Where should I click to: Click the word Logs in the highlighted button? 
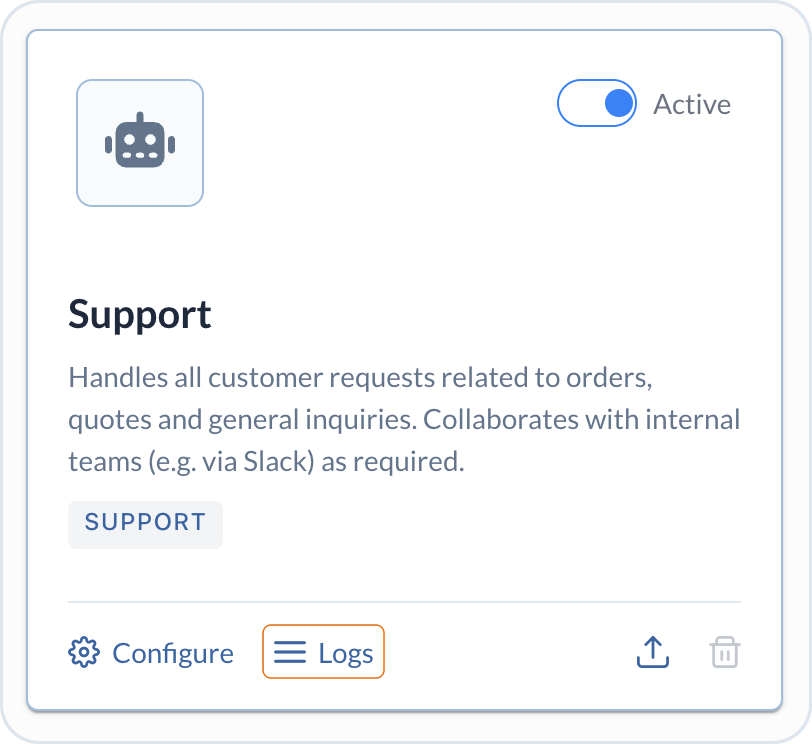point(345,653)
